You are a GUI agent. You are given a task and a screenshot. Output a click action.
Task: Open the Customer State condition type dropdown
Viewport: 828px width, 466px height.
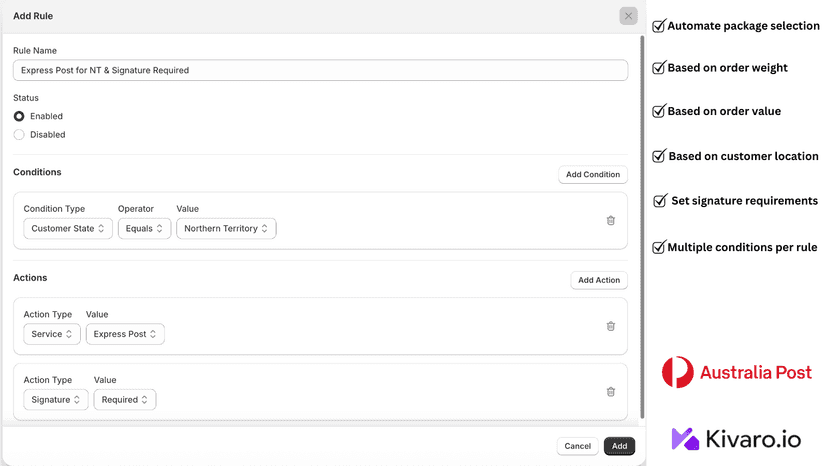coord(68,228)
